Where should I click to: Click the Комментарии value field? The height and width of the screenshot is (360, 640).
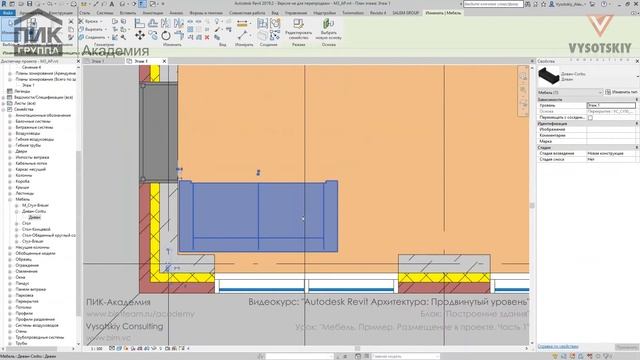pos(611,135)
